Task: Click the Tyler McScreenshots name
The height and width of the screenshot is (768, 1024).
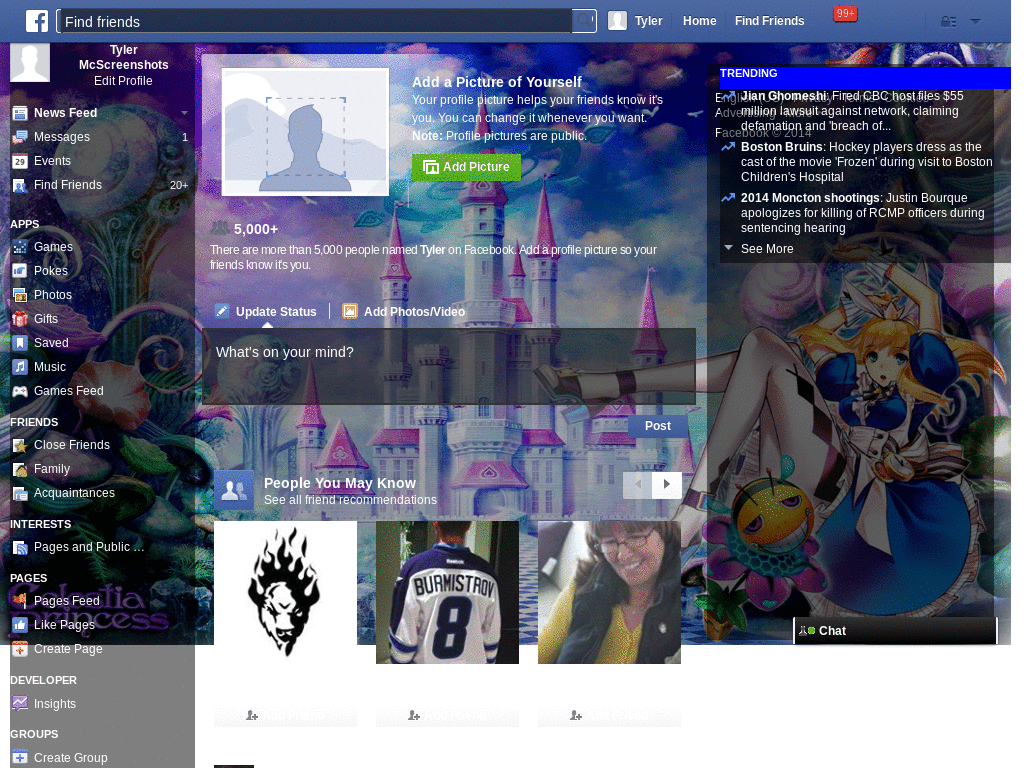Action: tap(123, 57)
